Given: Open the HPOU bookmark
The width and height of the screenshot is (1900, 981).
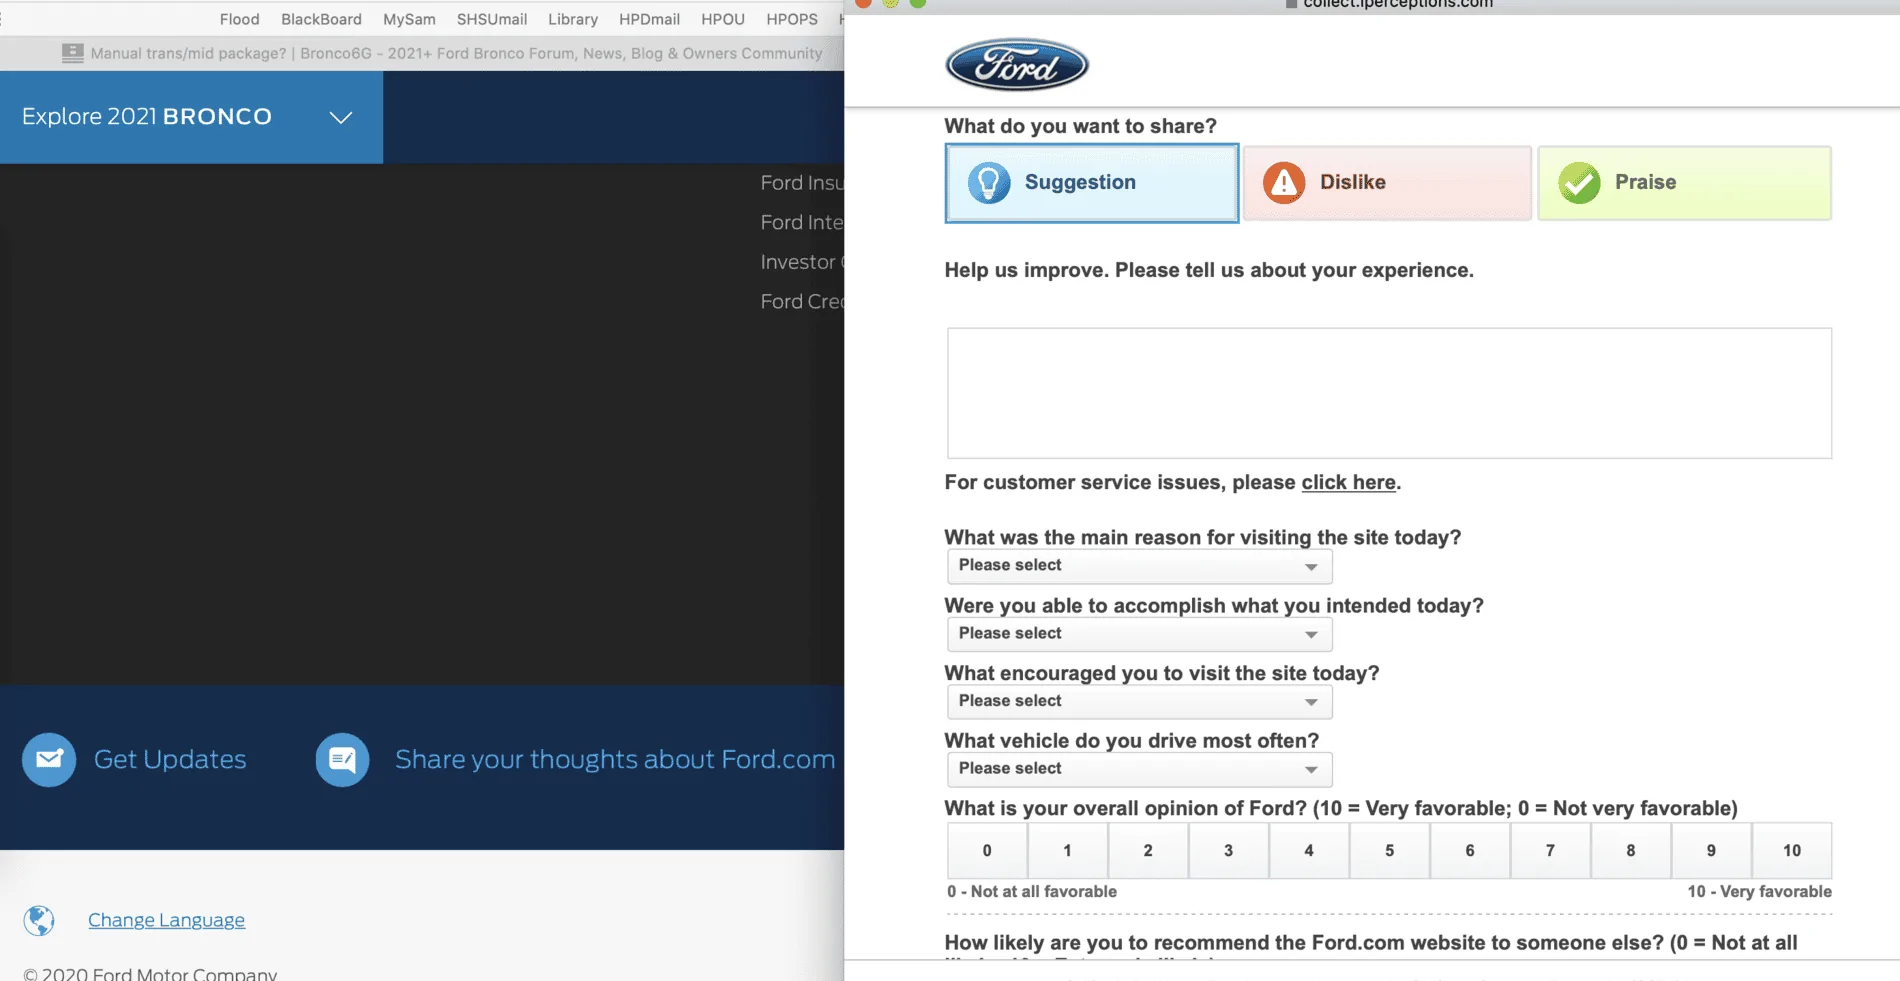Looking at the screenshot, I should point(722,19).
